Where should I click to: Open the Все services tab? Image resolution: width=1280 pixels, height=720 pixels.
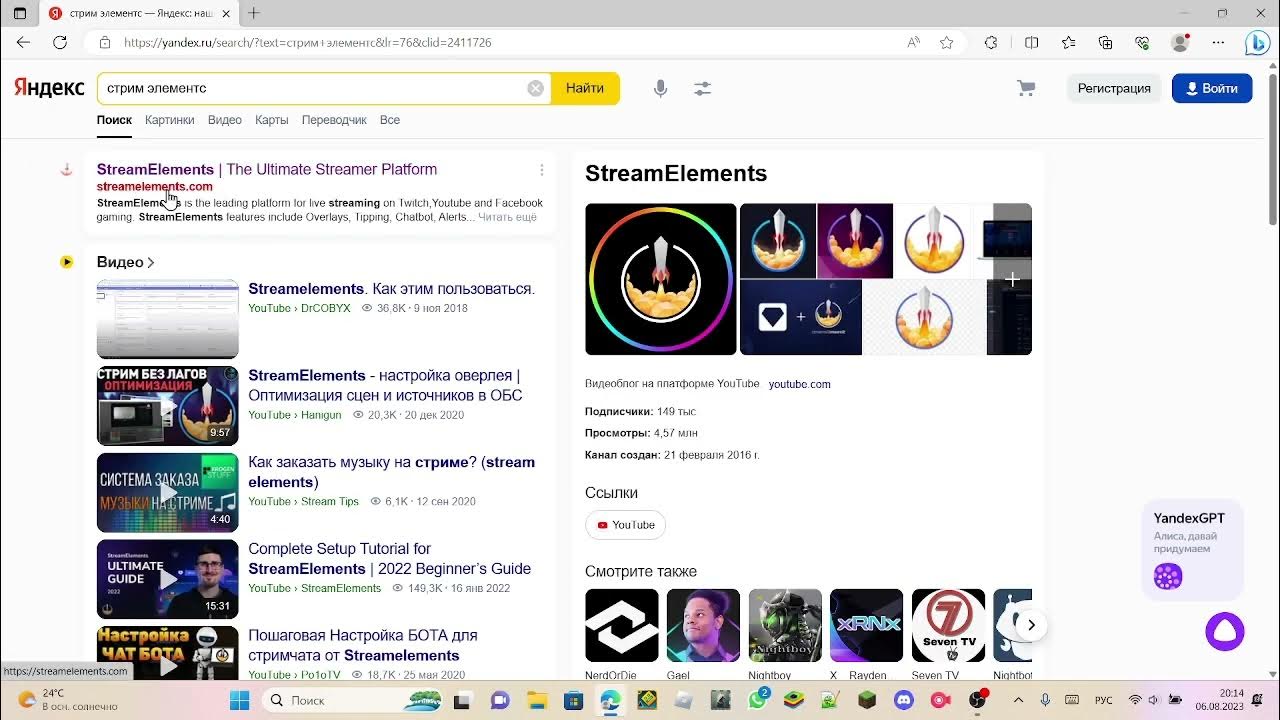click(390, 120)
